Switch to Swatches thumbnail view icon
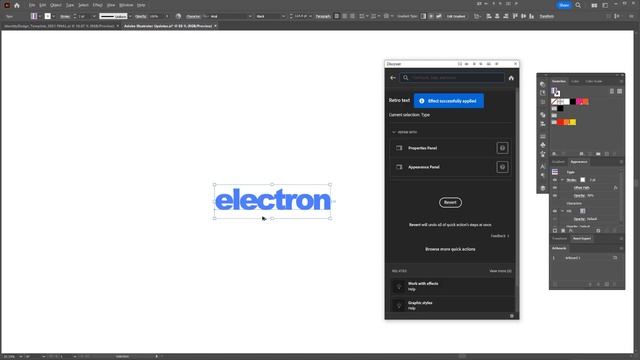 [x=619, y=91]
